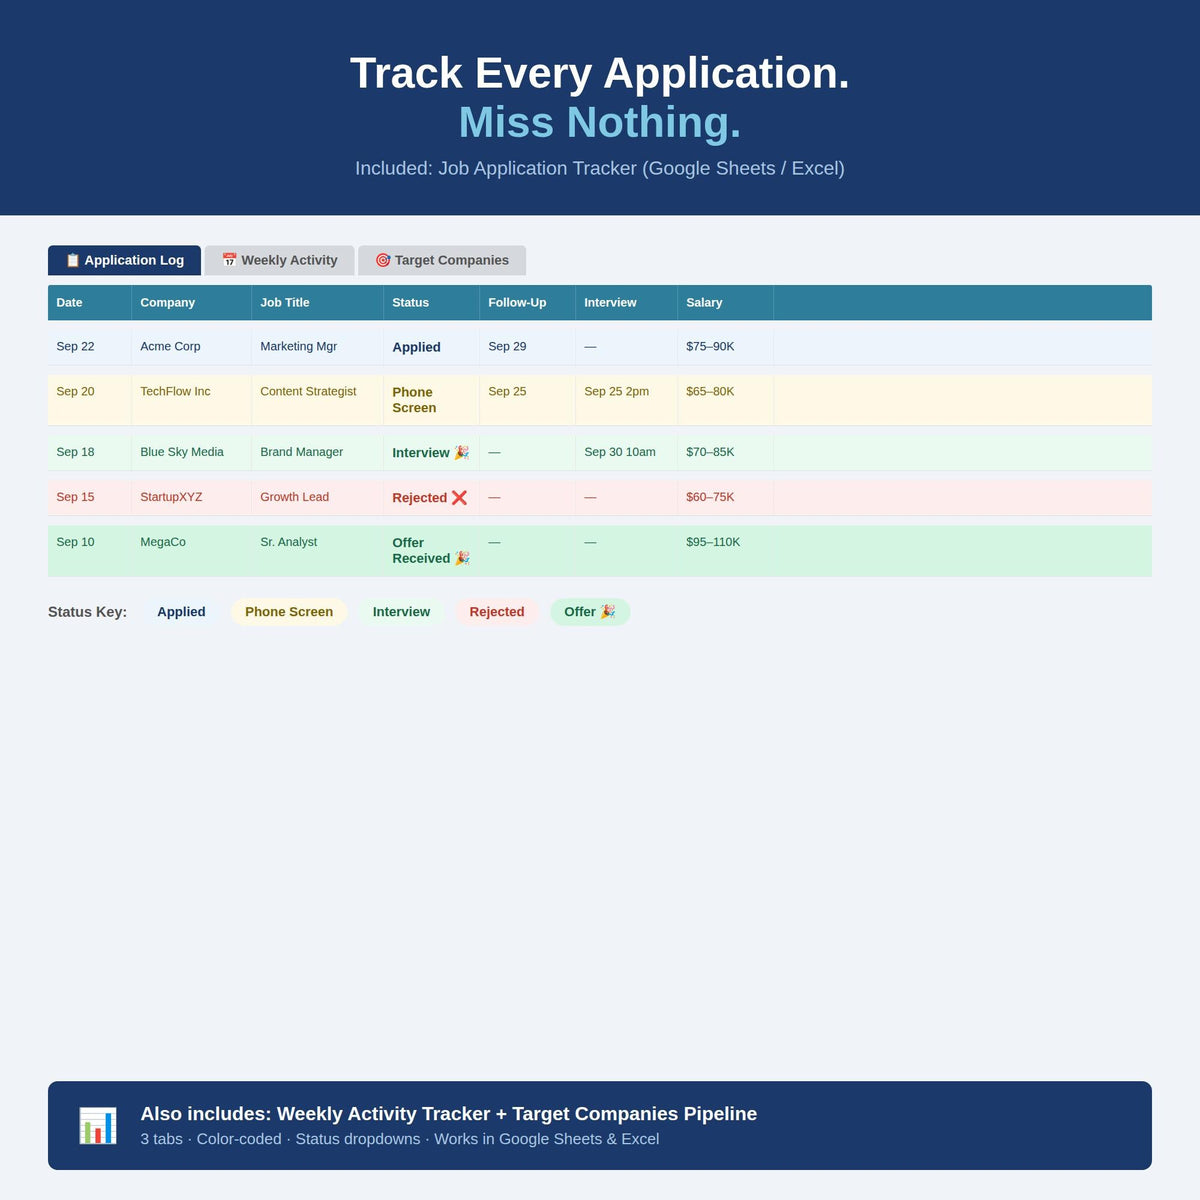Click the Interview status key pill
Viewport: 1200px width, 1200px height.
coord(401,612)
